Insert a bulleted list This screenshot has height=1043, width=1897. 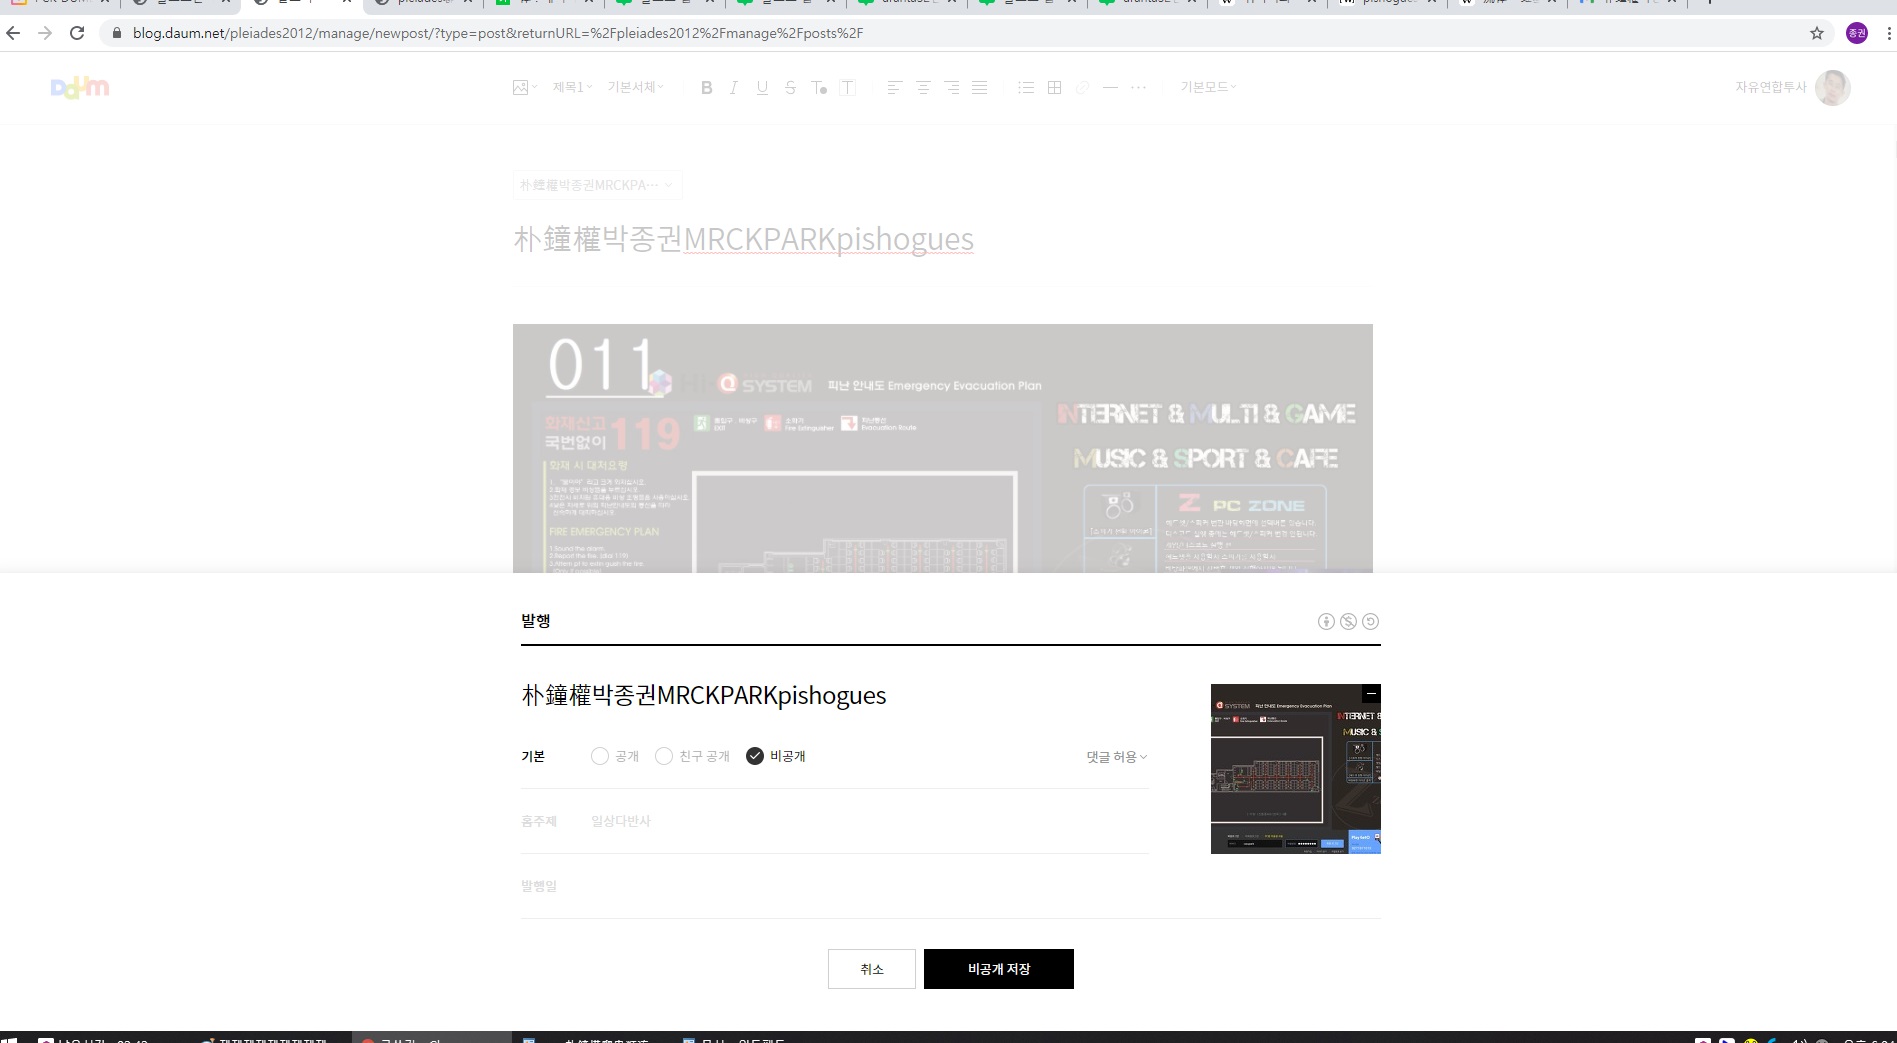1026,88
